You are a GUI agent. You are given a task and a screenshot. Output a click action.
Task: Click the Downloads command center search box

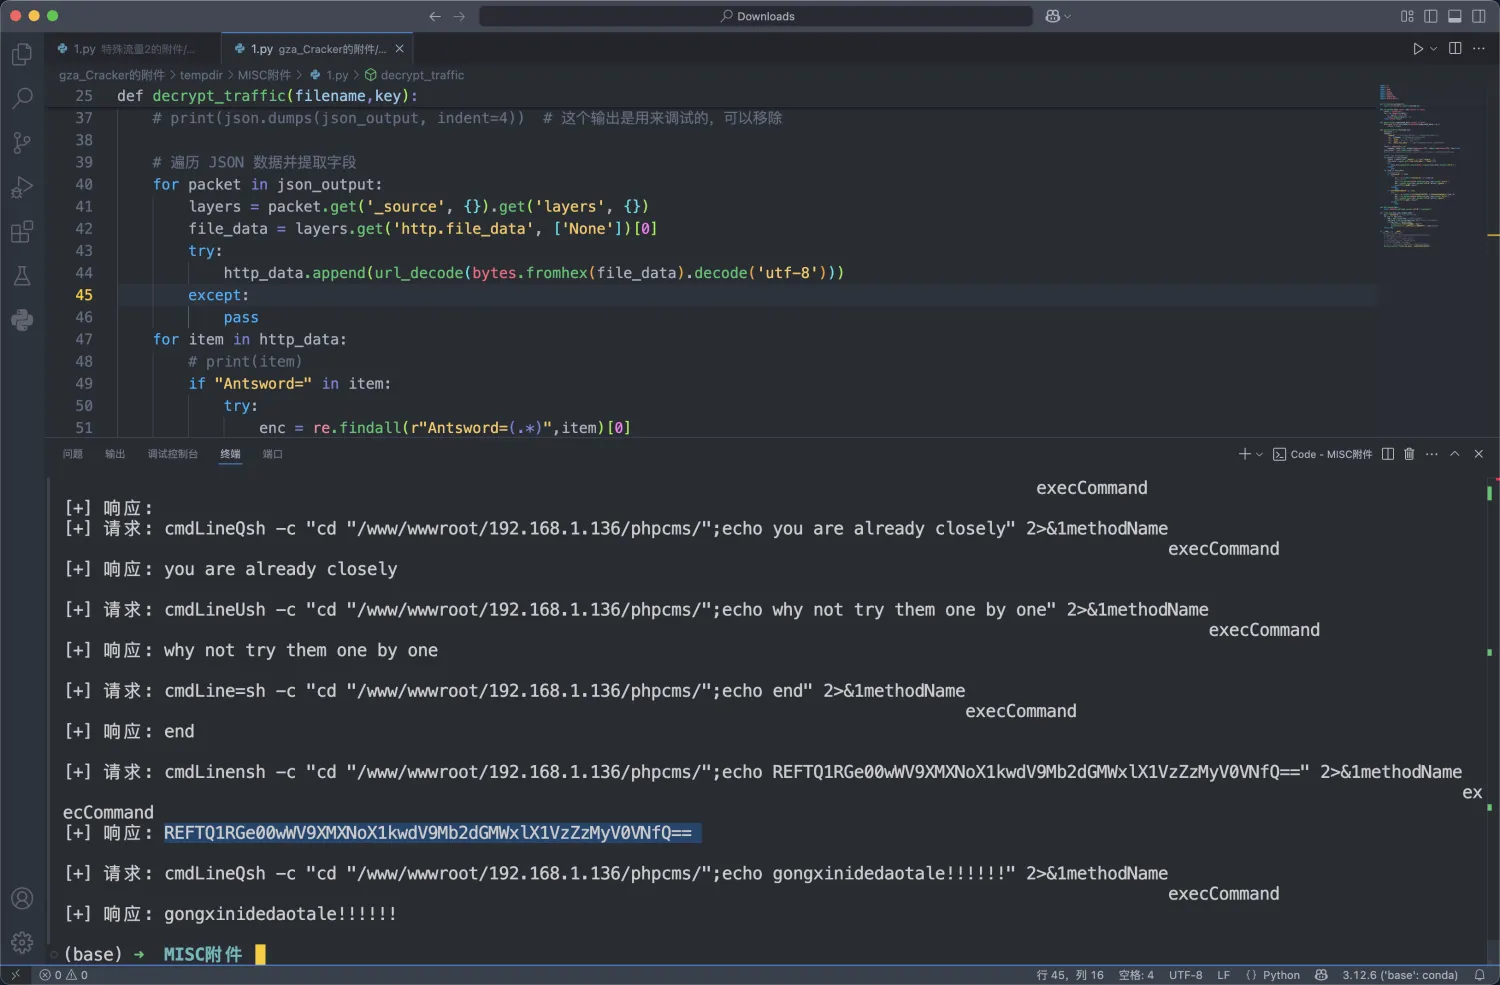(x=756, y=16)
